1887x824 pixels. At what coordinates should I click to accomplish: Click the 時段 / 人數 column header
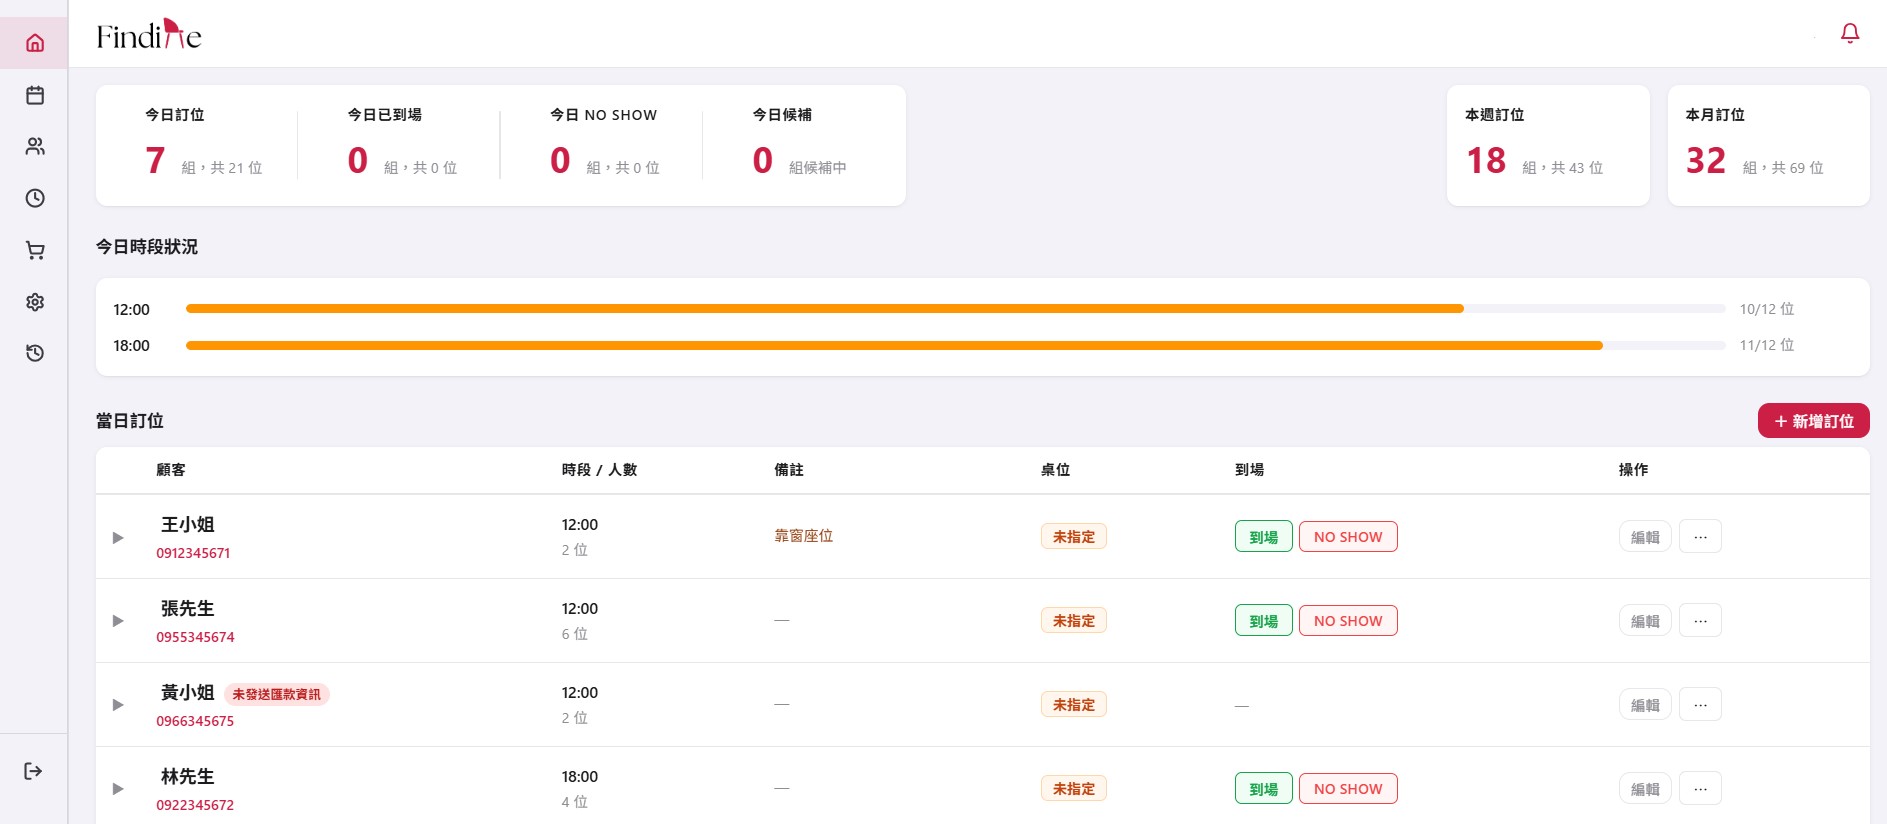coord(599,470)
